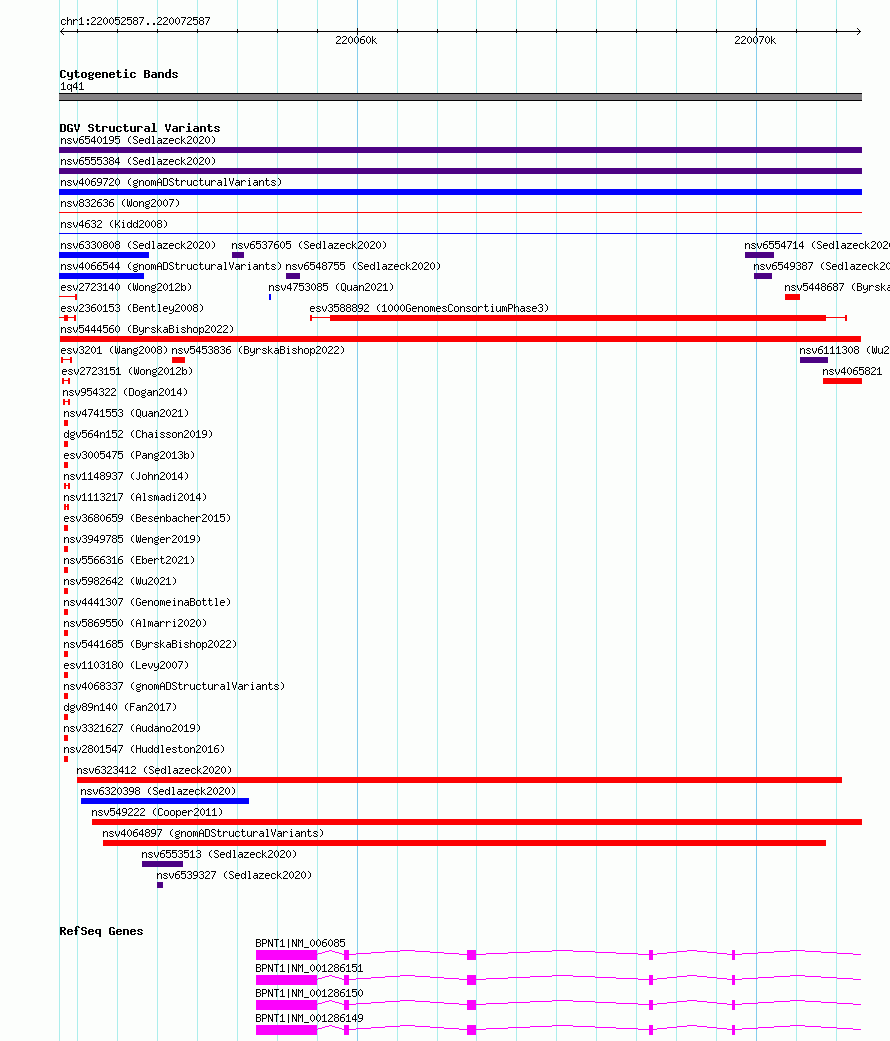
Task: Click the dgv89n140 (Fan2017) label
Action: [120, 708]
